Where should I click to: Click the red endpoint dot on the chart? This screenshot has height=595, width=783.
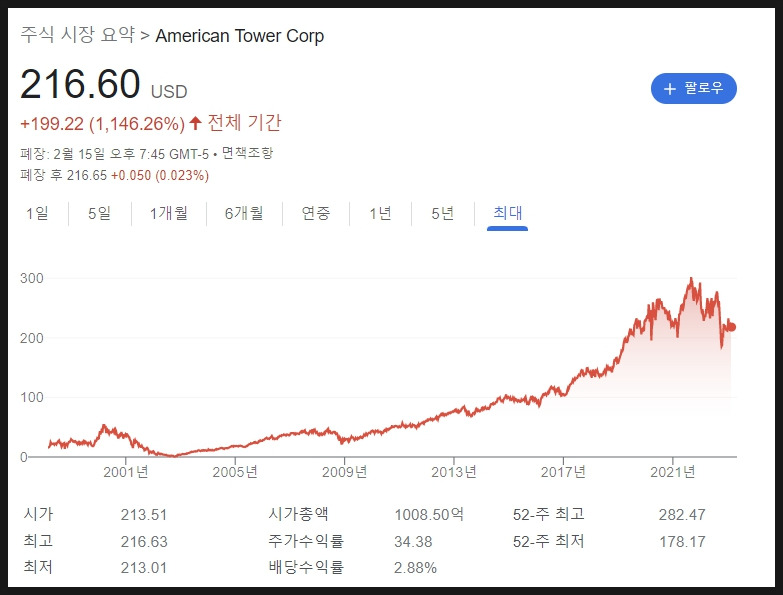(732, 327)
